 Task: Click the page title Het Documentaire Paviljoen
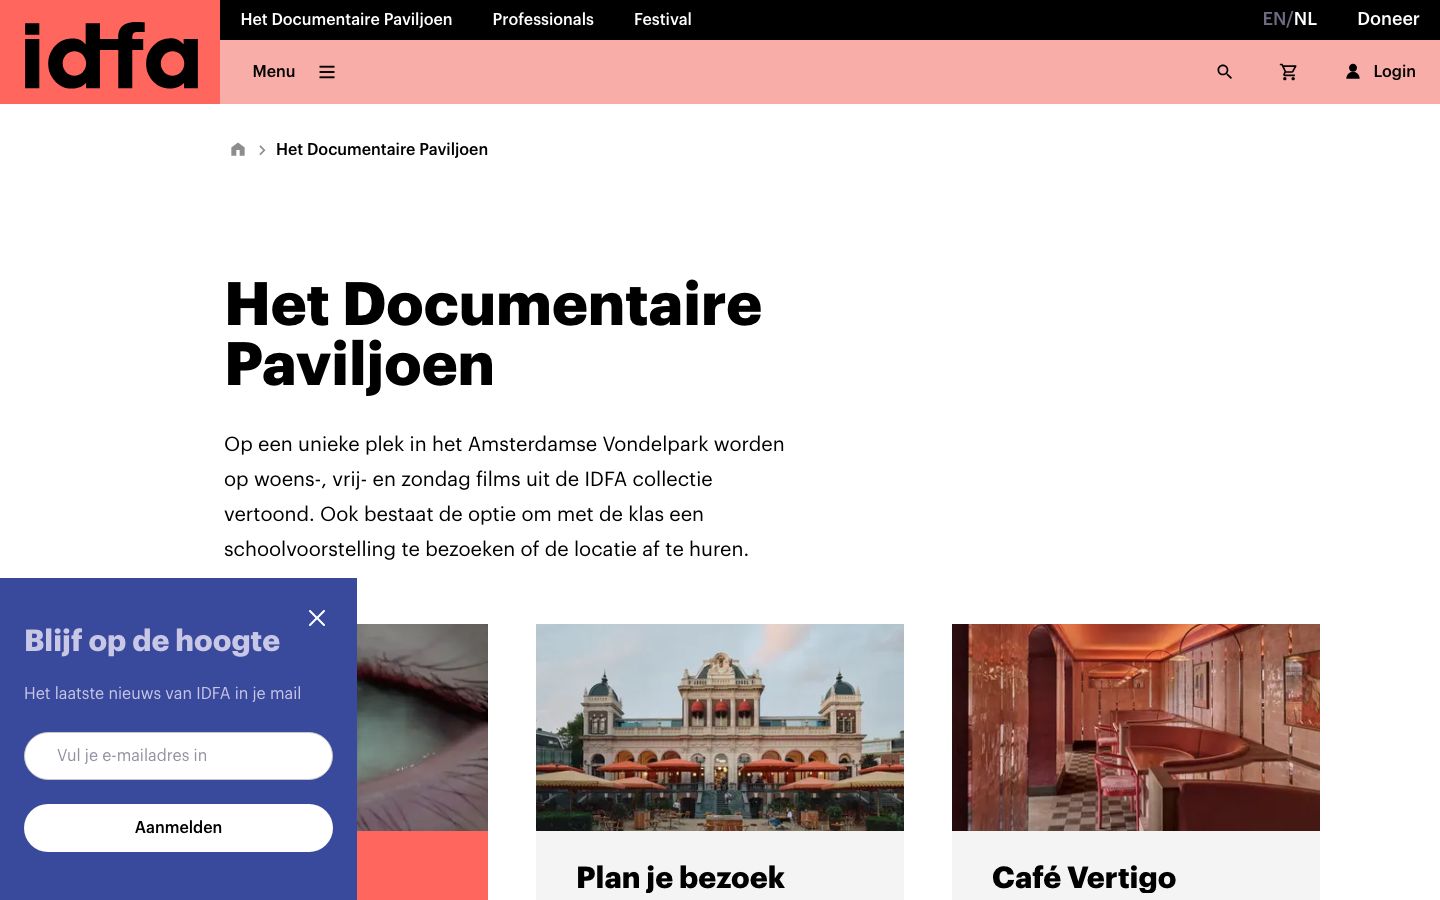[x=493, y=334]
